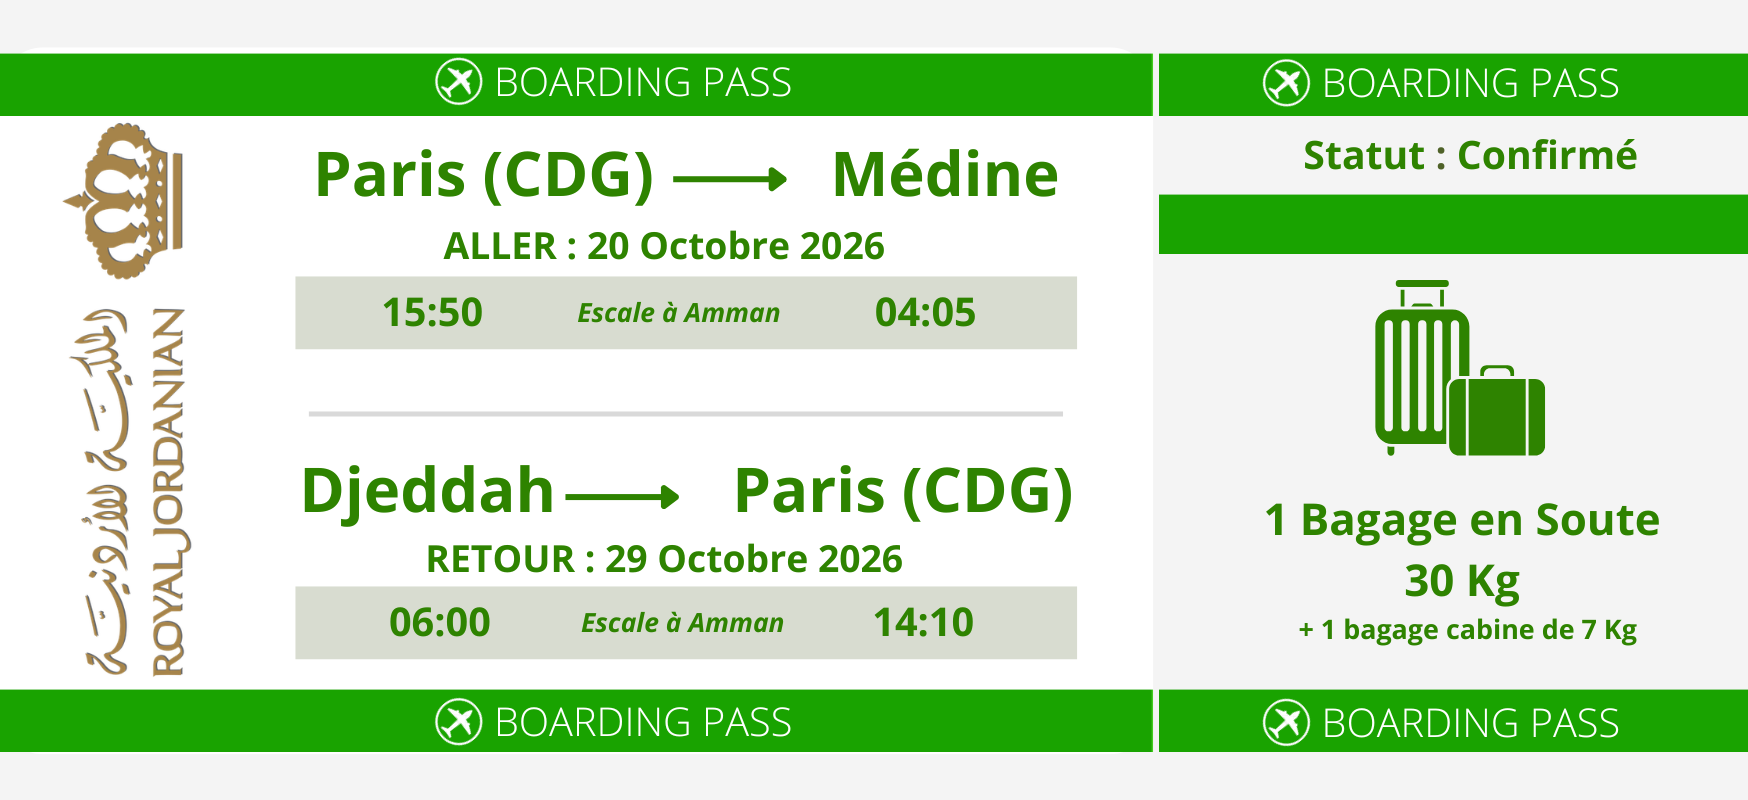Click the arrow after Djeddah

point(623,496)
